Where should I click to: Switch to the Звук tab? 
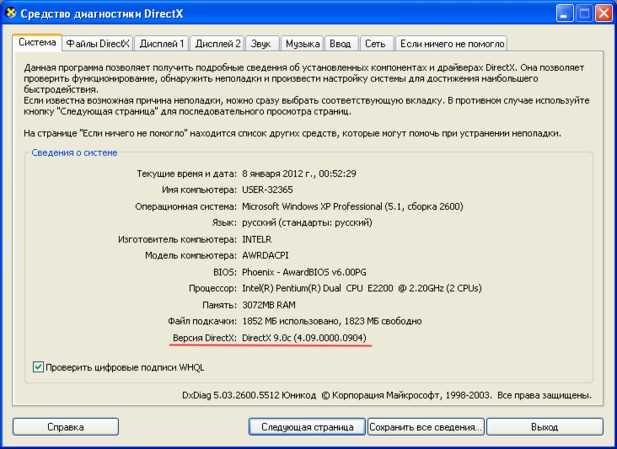tap(261, 44)
